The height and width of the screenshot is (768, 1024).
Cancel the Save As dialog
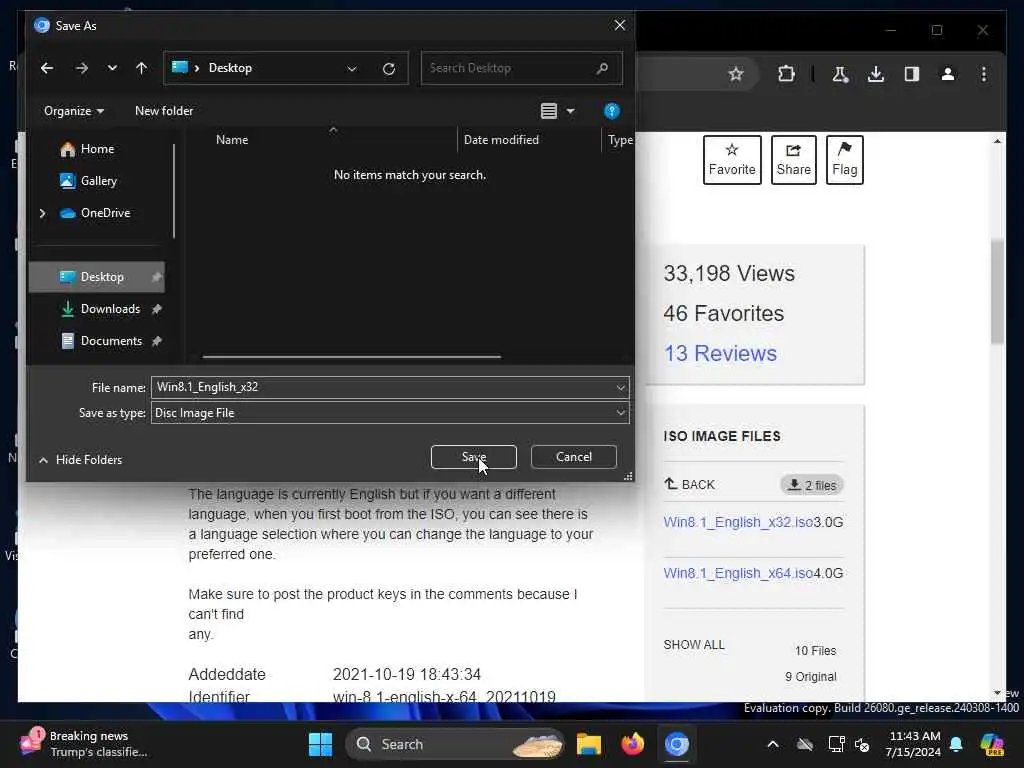573,457
